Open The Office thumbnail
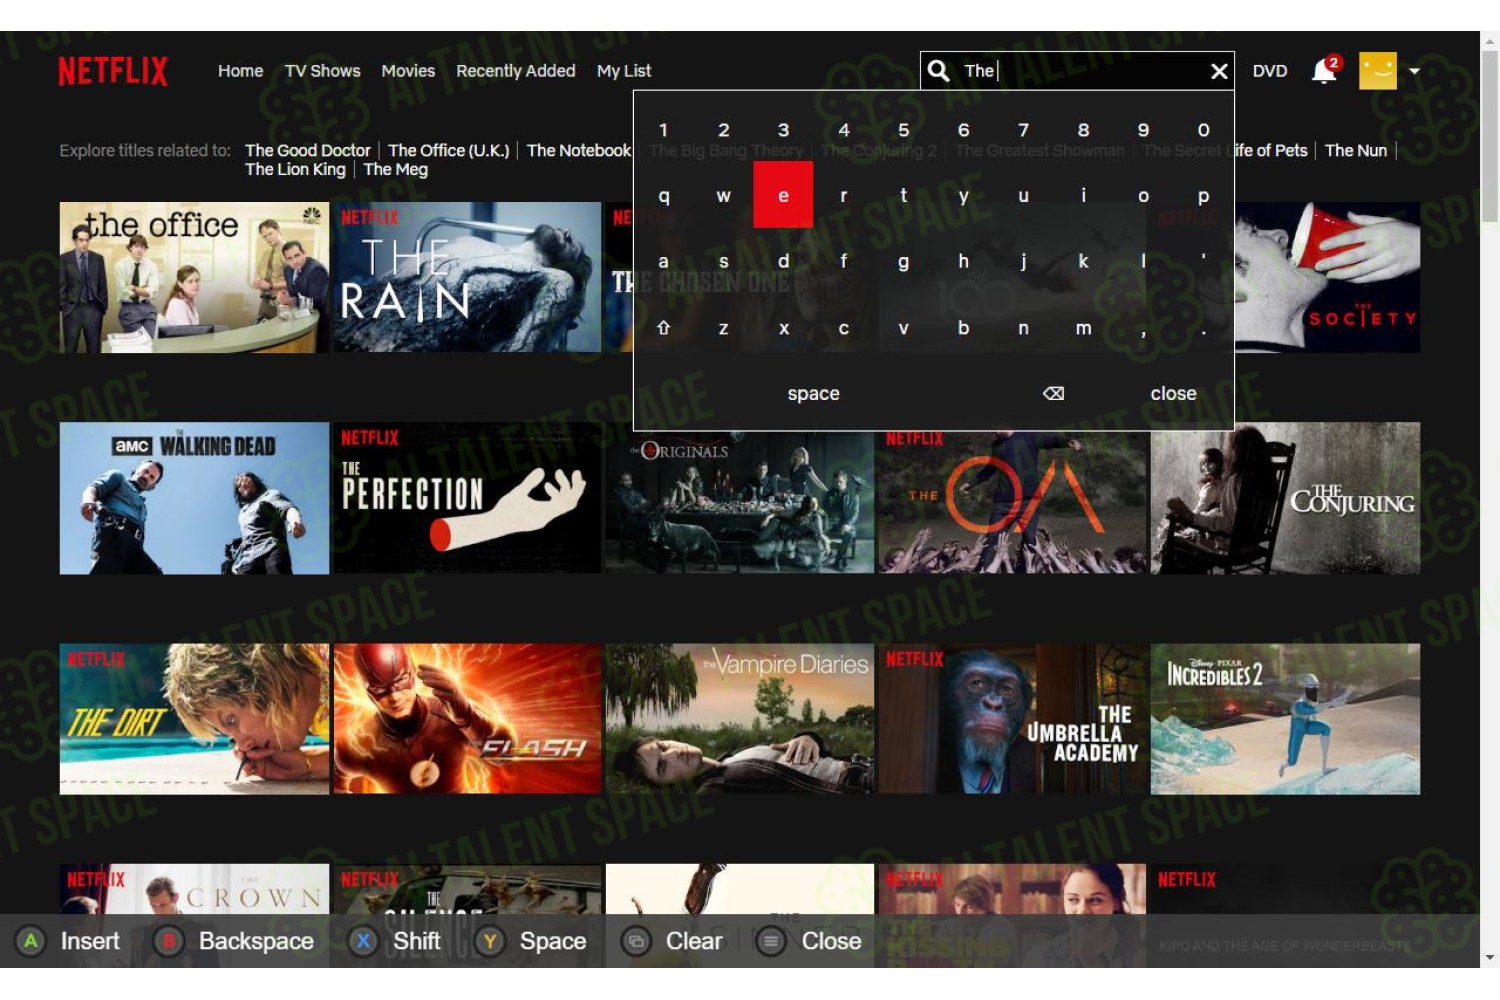Screen dimensions: 1500x1000 (x=194, y=277)
